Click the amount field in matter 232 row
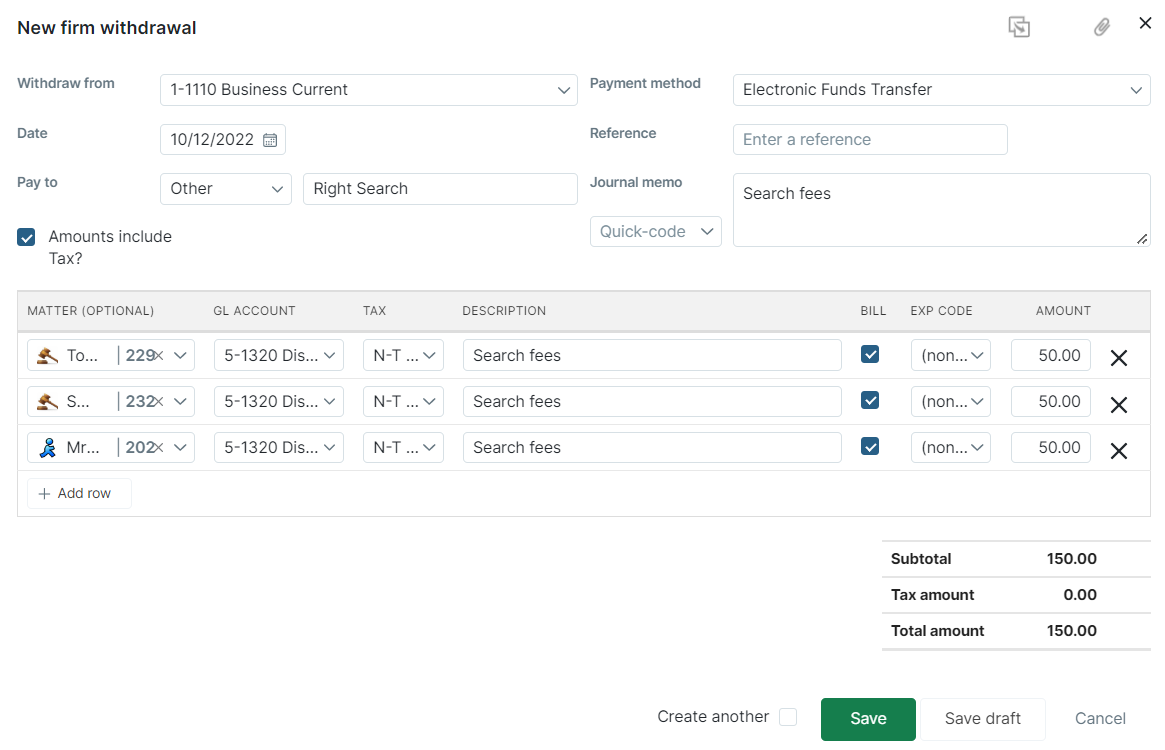Viewport: 1165px width, 750px height. [1051, 401]
